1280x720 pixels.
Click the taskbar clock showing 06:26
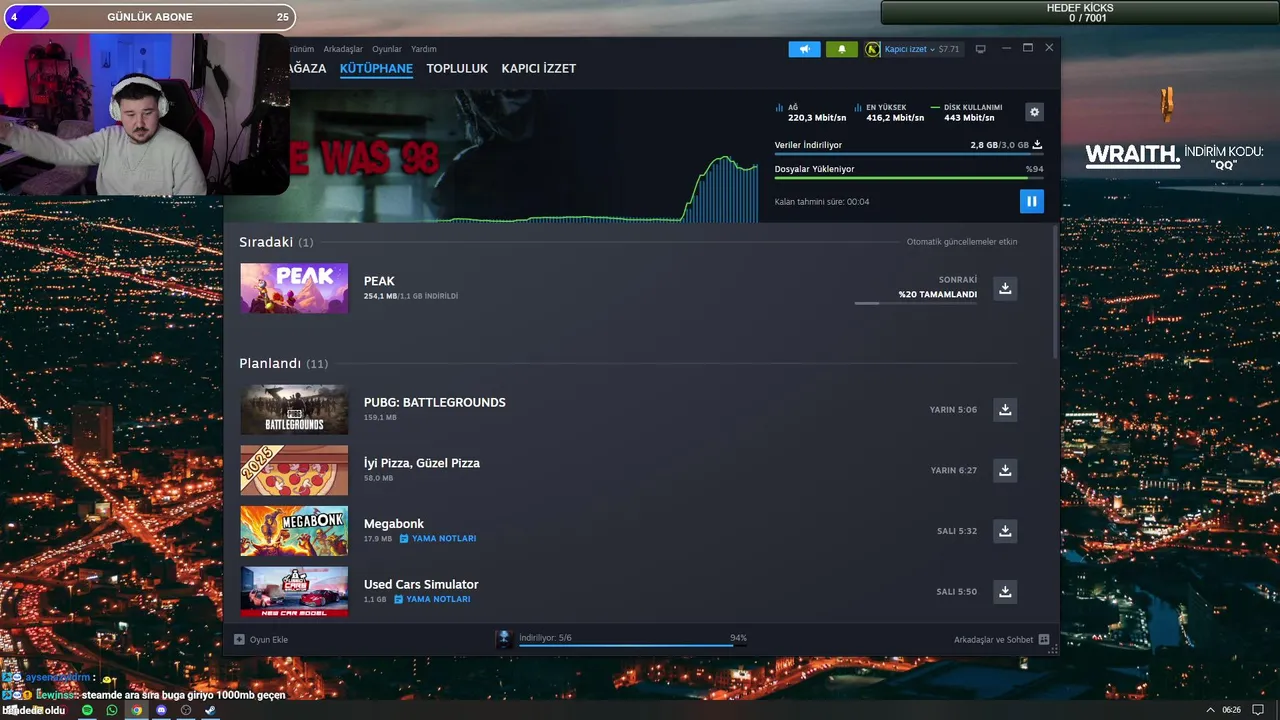pos(1231,710)
